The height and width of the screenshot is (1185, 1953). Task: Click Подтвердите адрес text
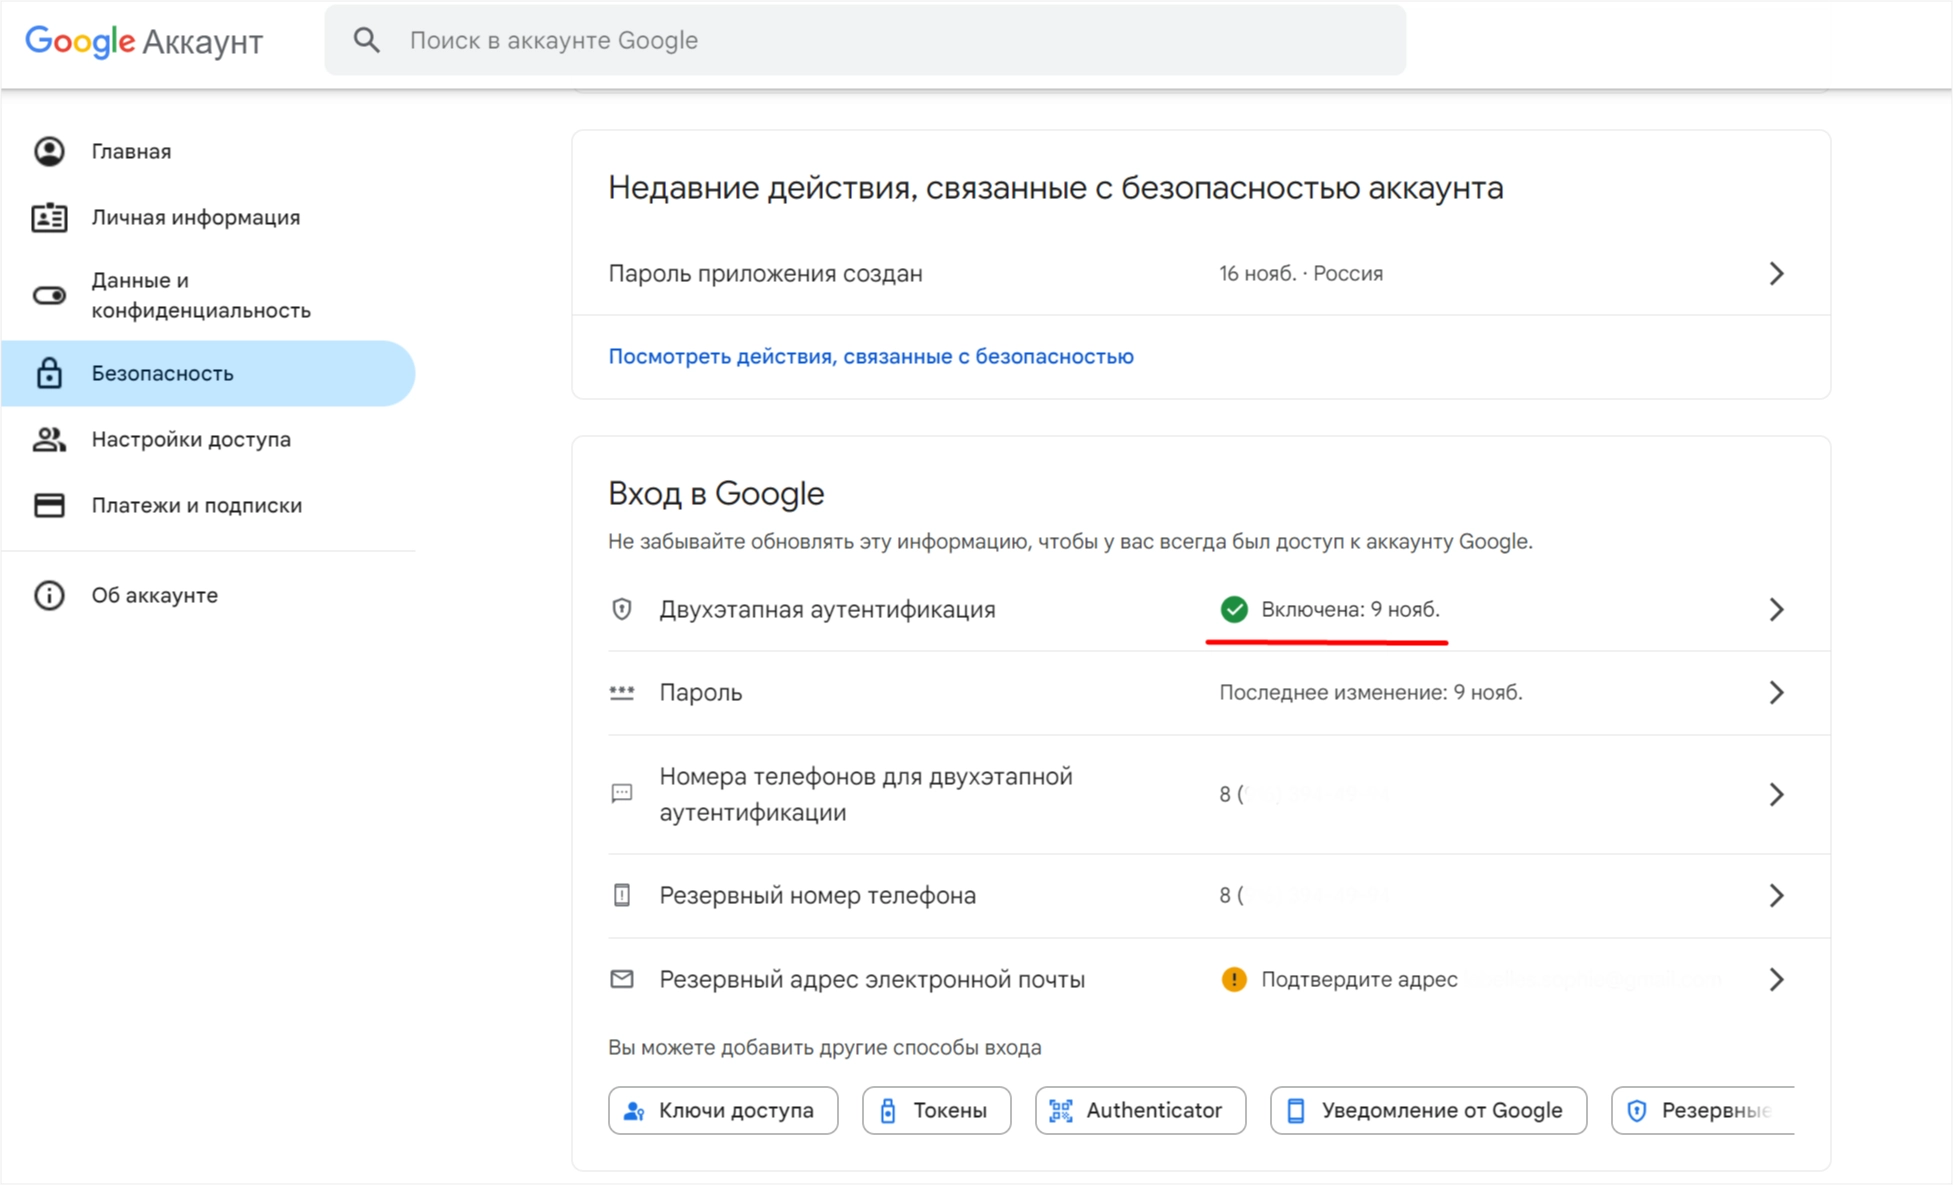coord(1359,979)
